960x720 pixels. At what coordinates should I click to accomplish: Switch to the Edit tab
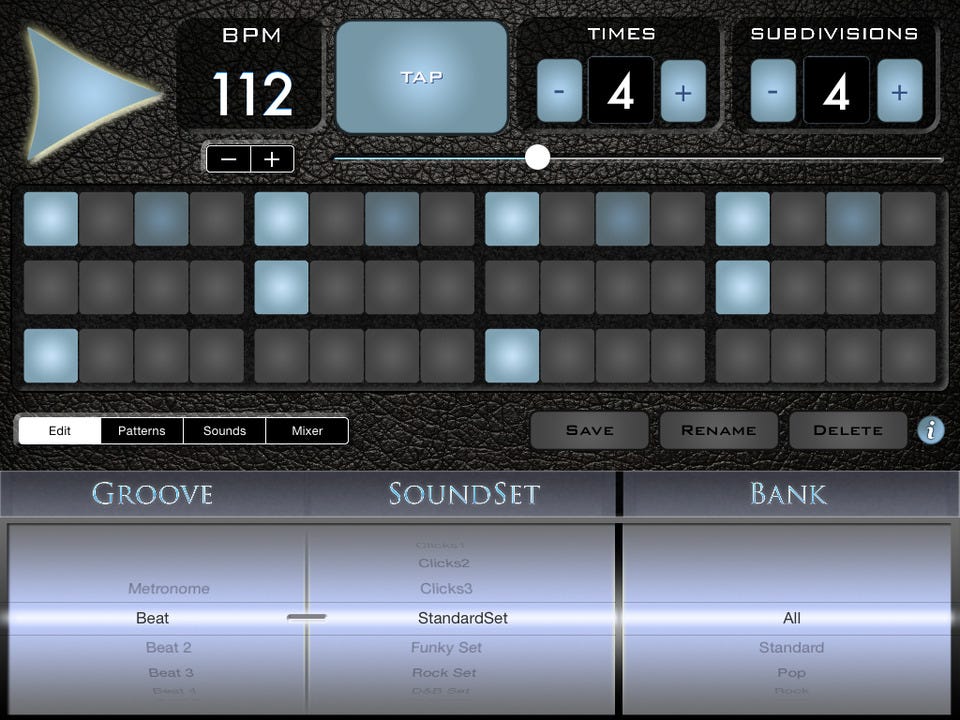click(60, 430)
